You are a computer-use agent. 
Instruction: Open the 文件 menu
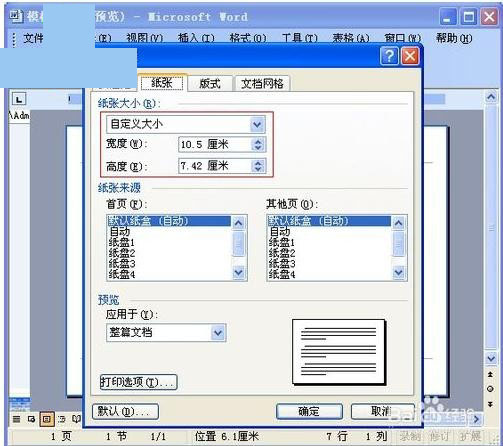(33, 39)
